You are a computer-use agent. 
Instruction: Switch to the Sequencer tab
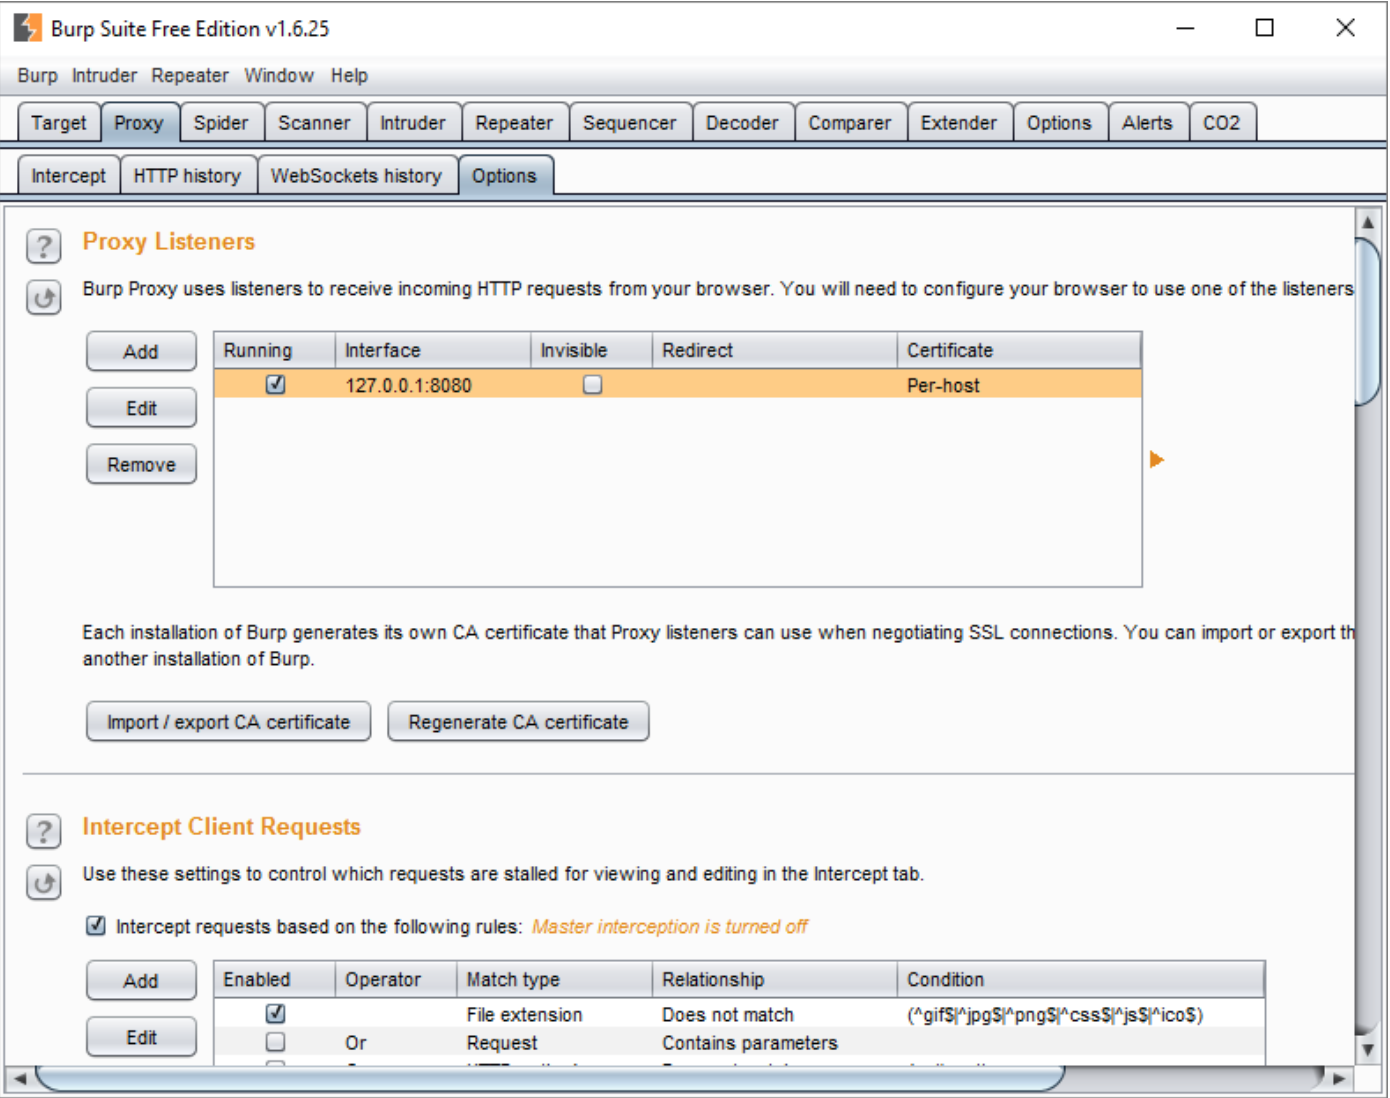point(630,123)
